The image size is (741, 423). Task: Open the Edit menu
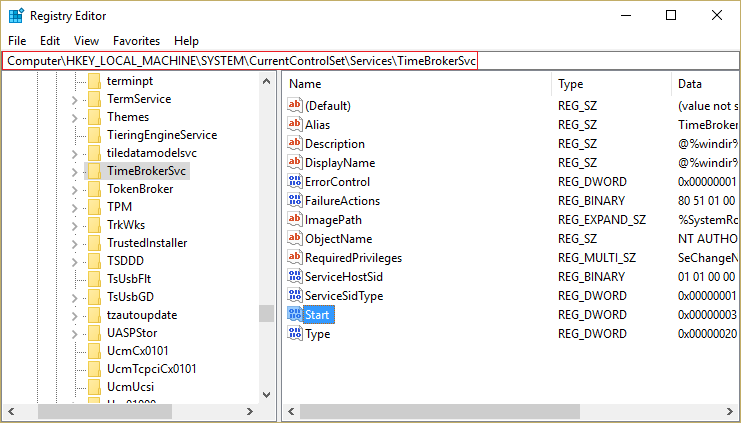tap(50, 41)
